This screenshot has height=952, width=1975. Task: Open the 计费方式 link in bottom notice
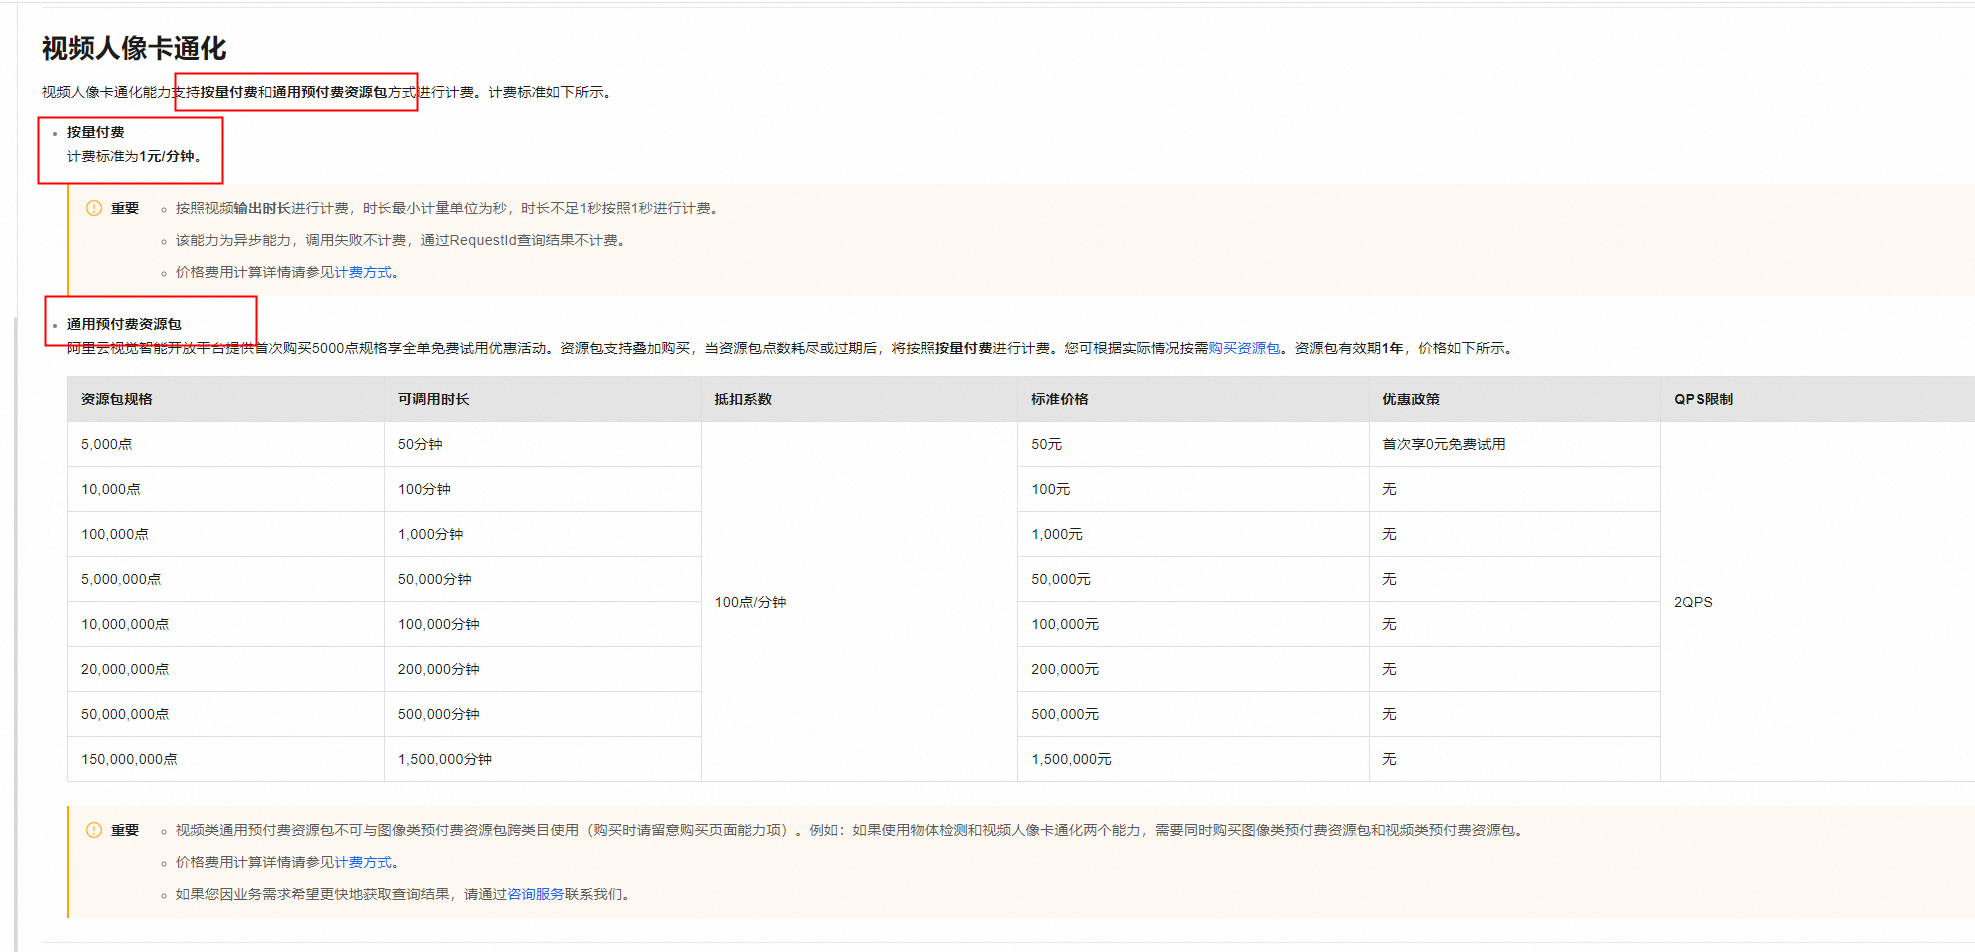[x=363, y=862]
